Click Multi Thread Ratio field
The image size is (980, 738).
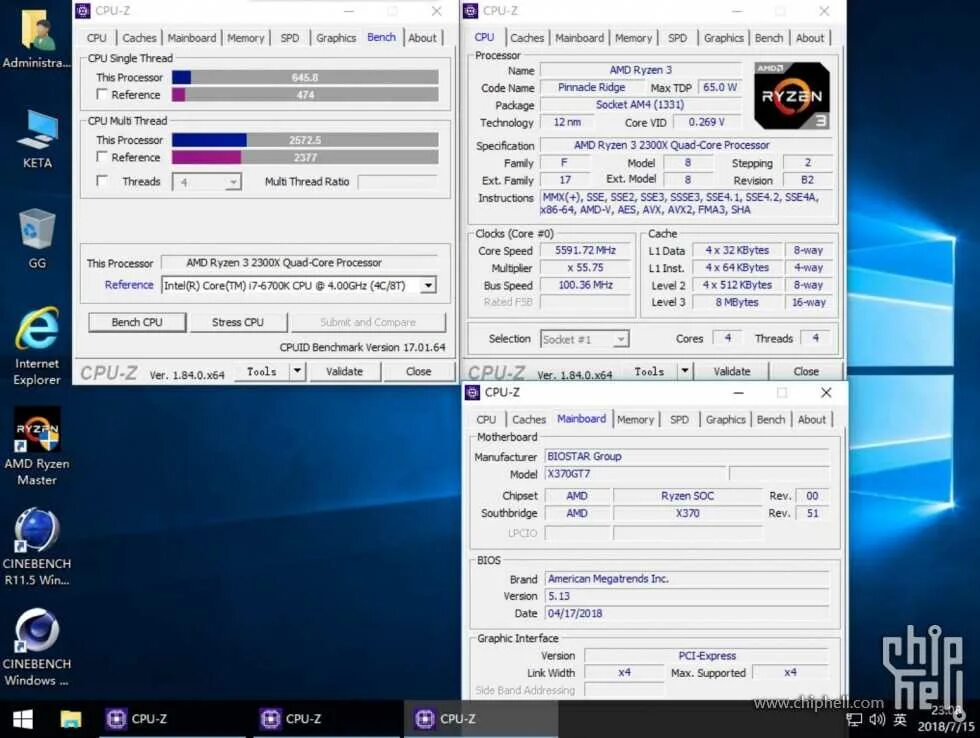398,182
